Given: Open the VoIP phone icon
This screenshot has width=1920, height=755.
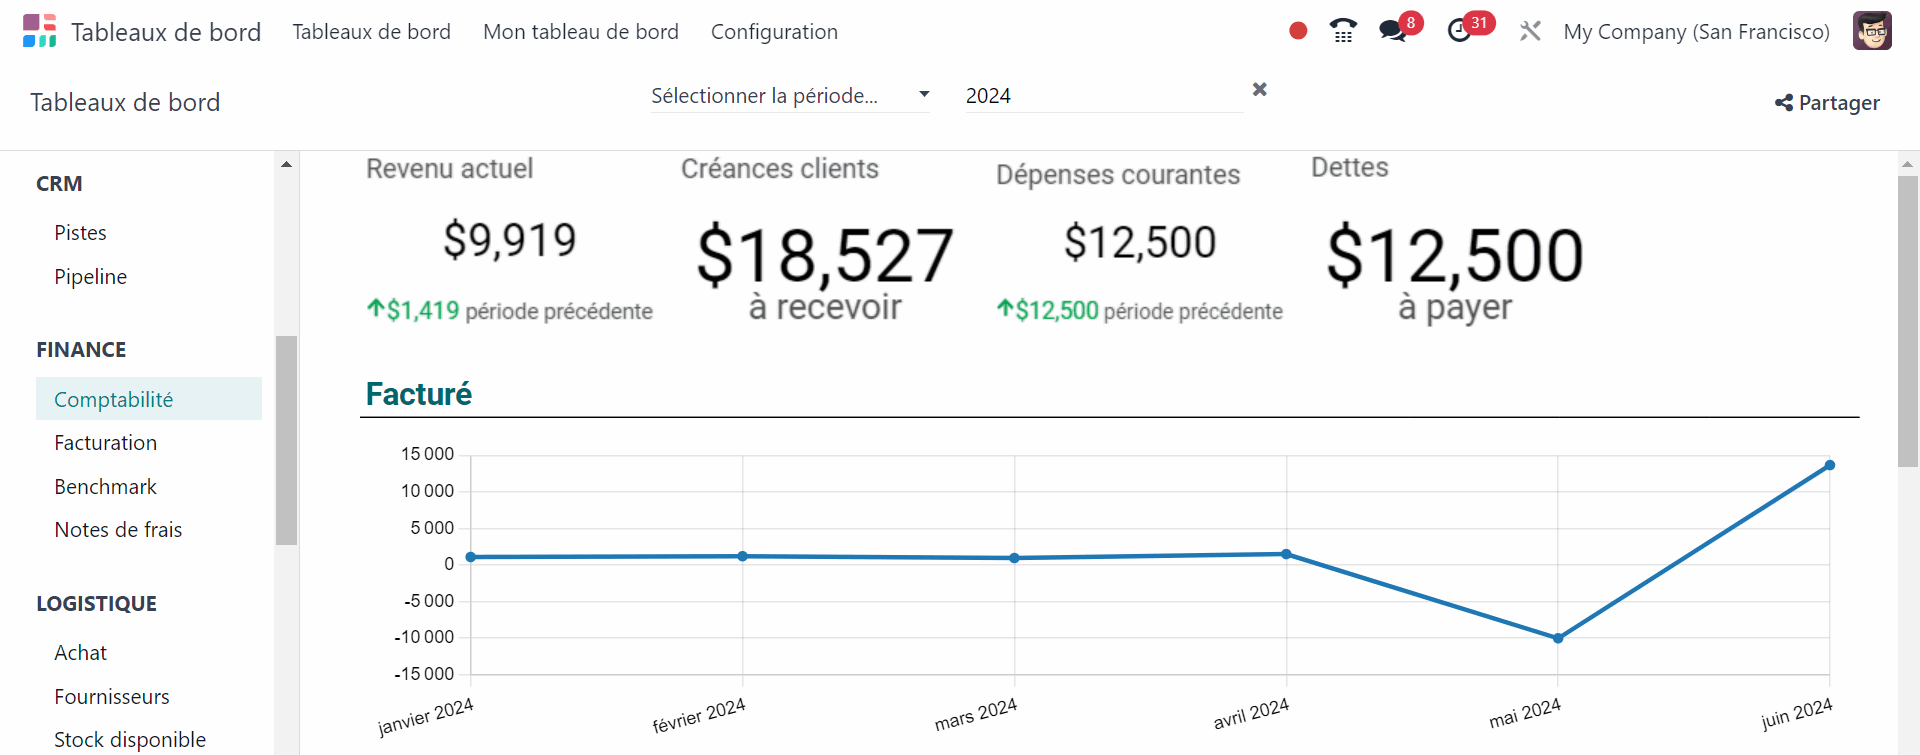Looking at the screenshot, I should click(x=1343, y=31).
